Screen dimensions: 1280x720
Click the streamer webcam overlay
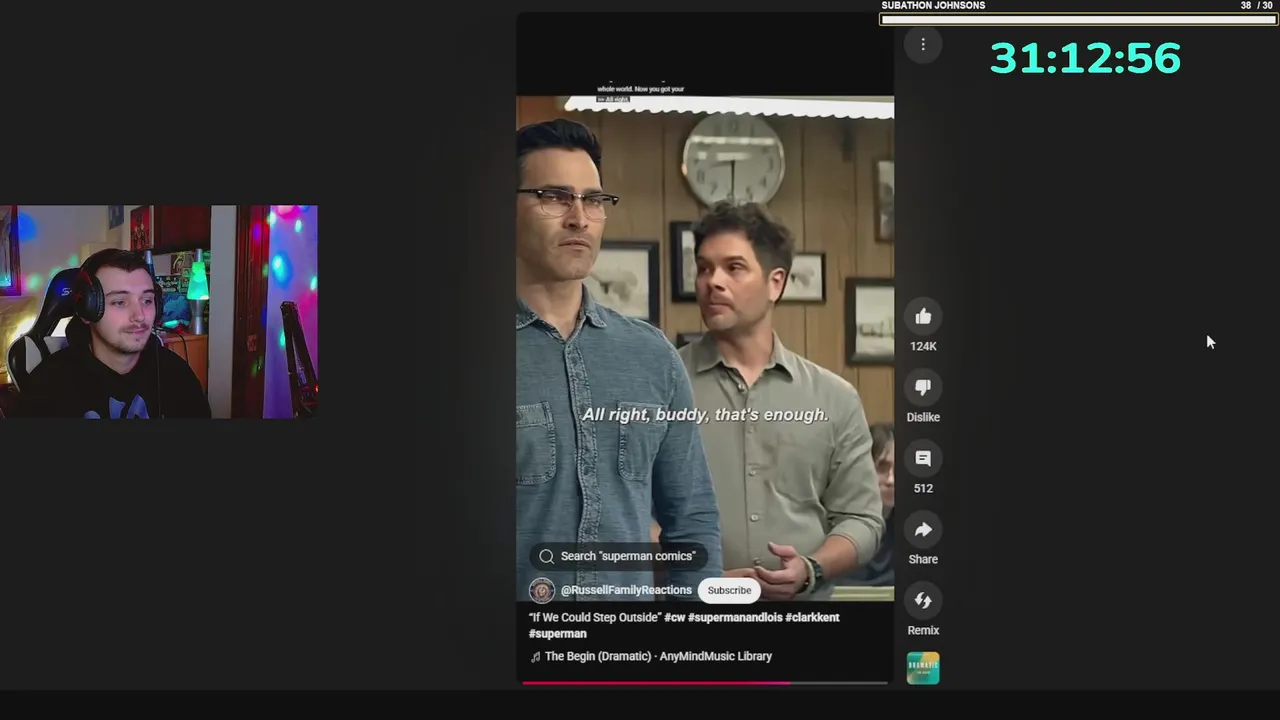(x=159, y=312)
